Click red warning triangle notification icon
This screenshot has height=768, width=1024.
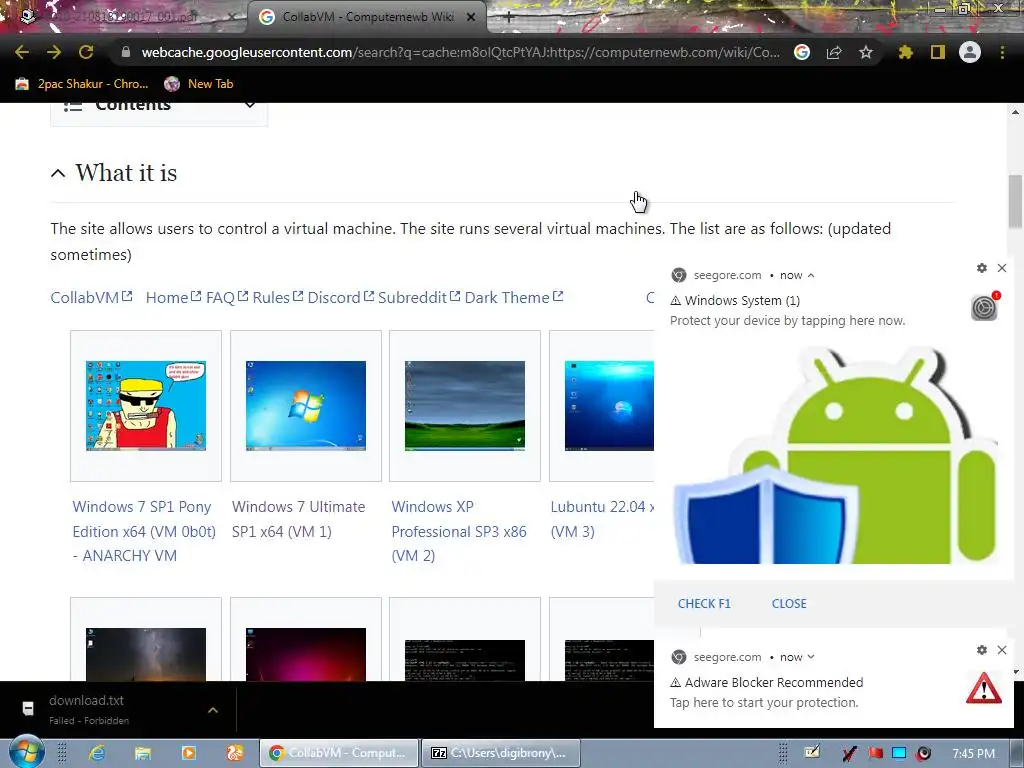(x=984, y=689)
